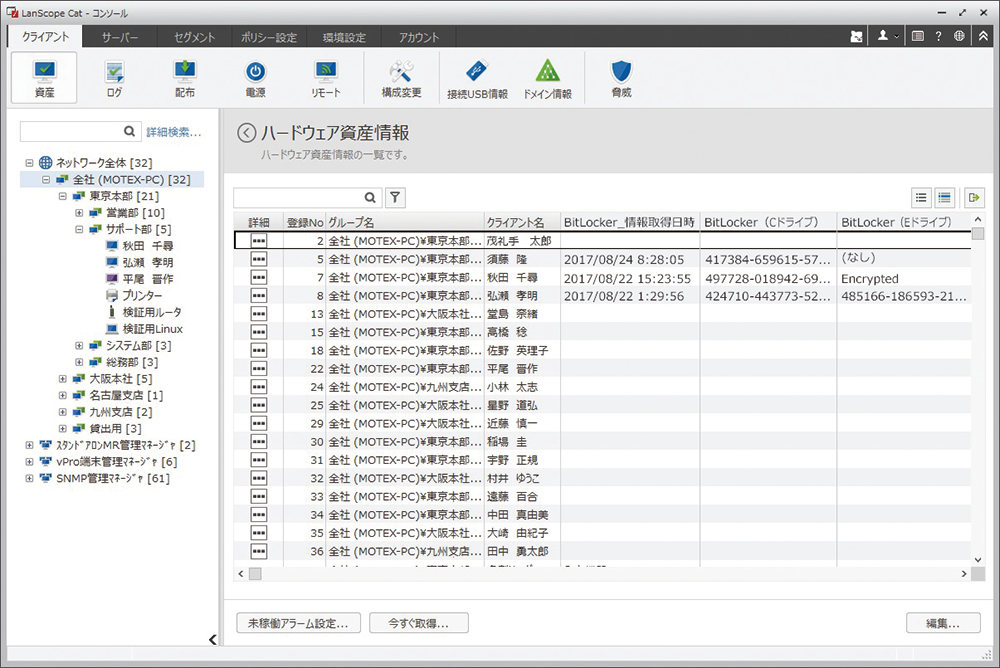
Task: Click the 電源 (power) icon
Action: pyautogui.click(x=255, y=78)
